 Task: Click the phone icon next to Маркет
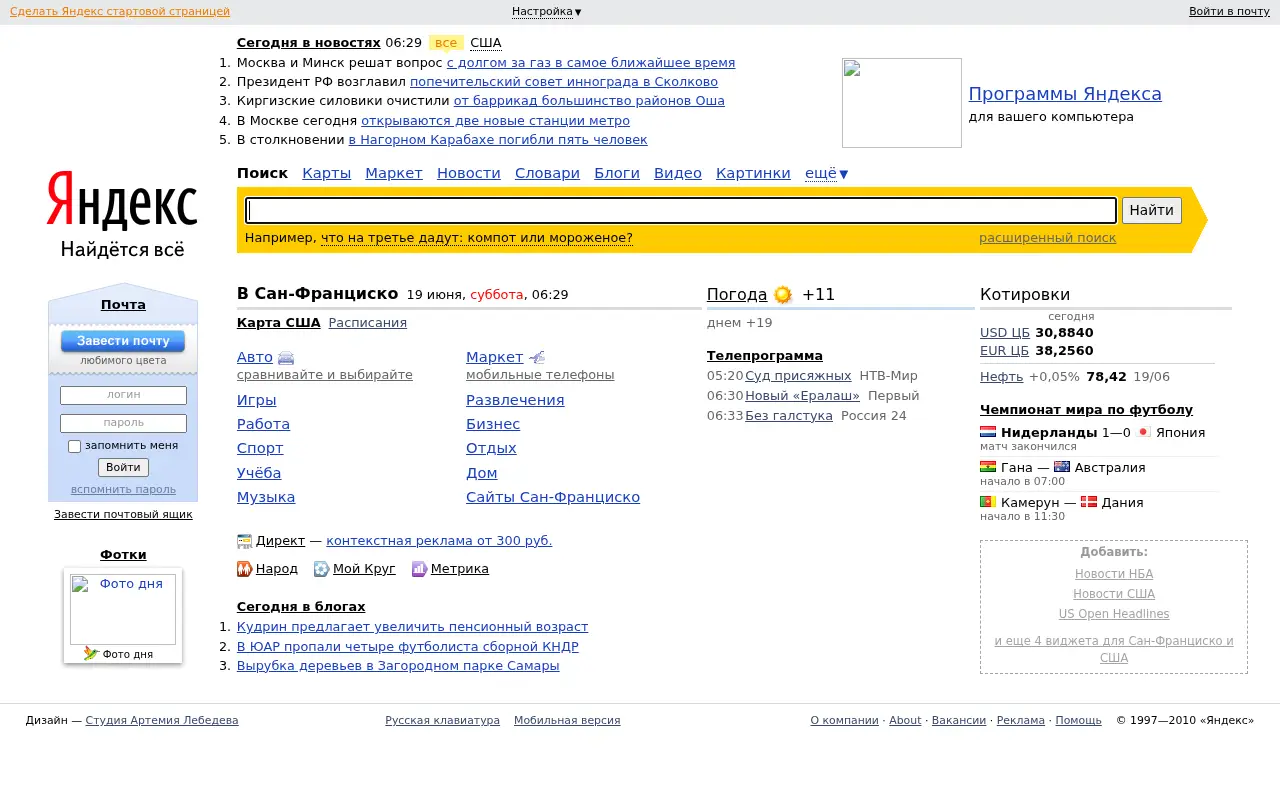click(x=537, y=357)
